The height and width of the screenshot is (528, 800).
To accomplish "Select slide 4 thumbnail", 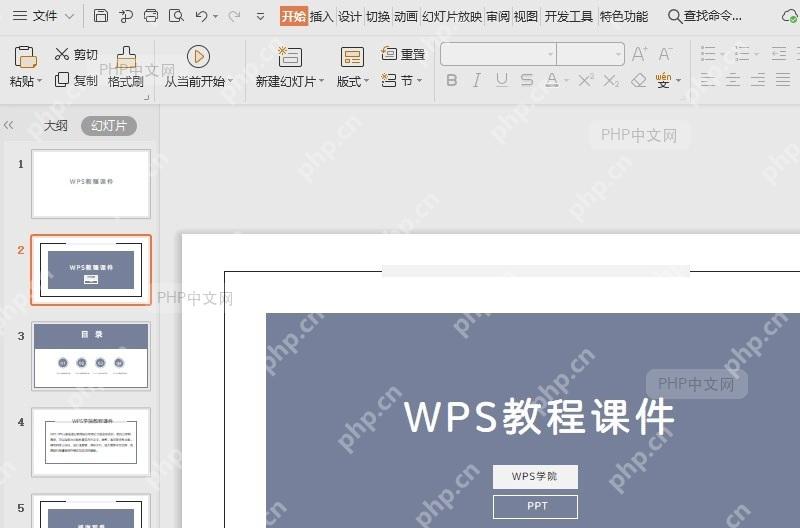I will click(x=91, y=442).
